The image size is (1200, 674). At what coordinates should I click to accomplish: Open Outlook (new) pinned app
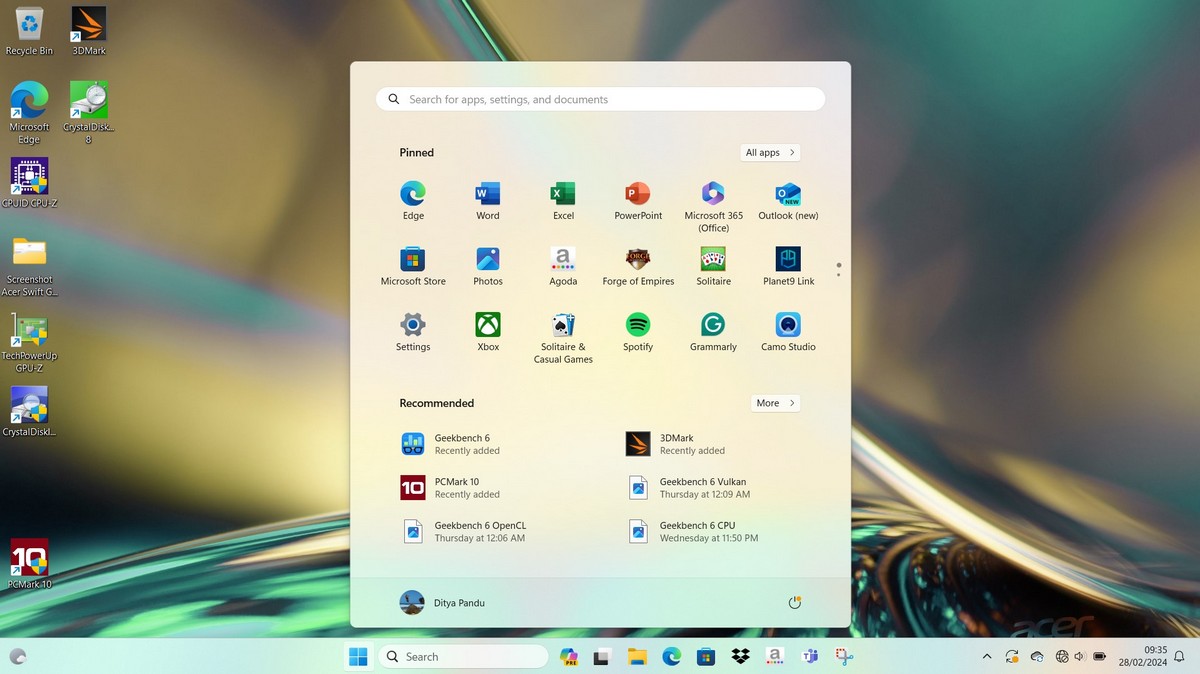788,201
